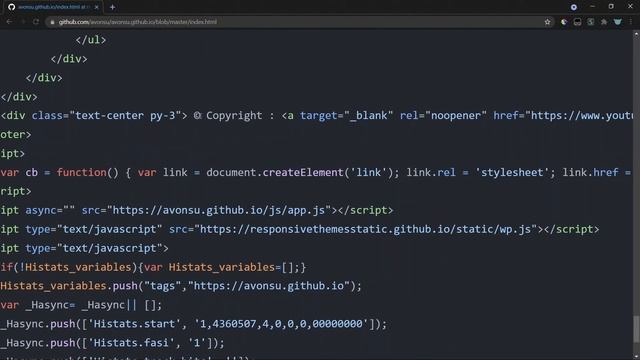Screen dimensions: 640x360
Task: Click the '_blank' target value
Action: point(369,116)
